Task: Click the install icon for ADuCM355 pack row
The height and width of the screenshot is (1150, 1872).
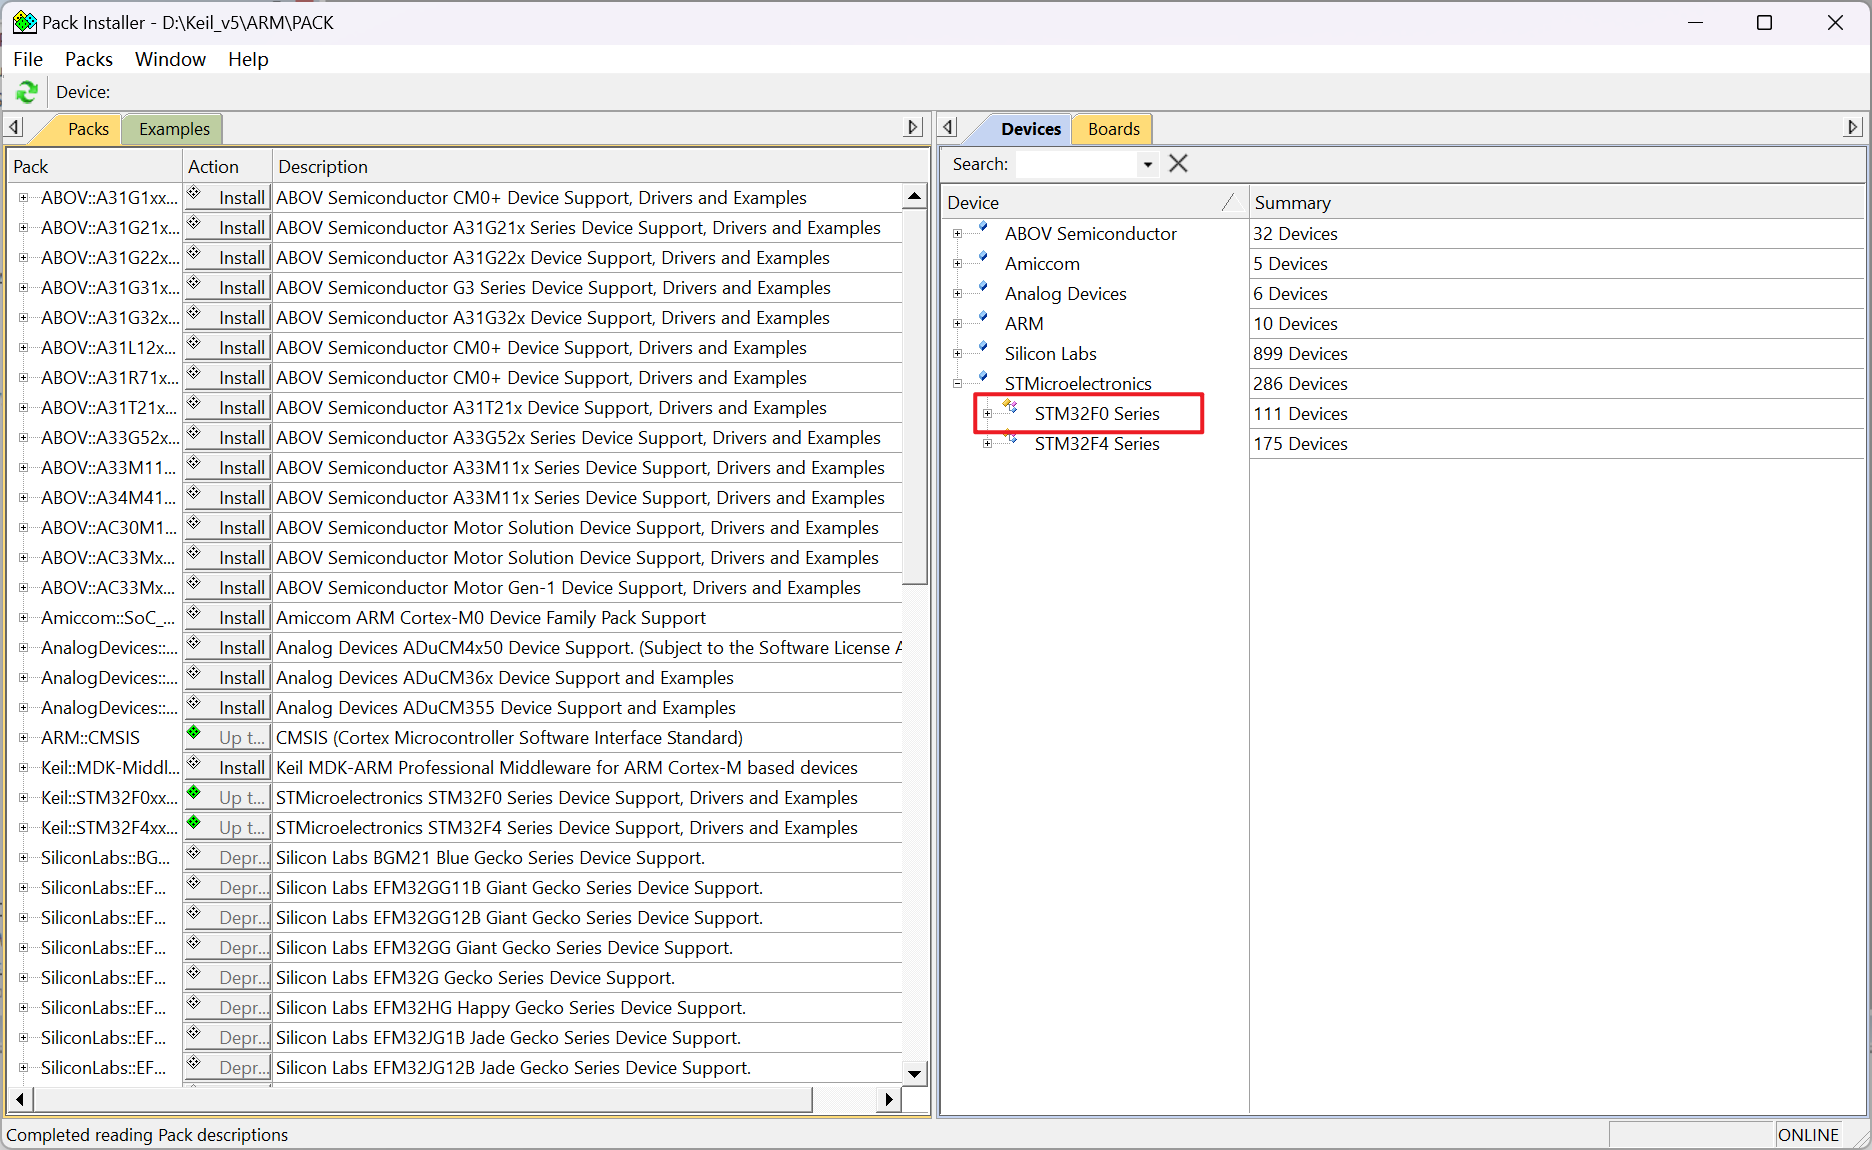Action: [194, 703]
